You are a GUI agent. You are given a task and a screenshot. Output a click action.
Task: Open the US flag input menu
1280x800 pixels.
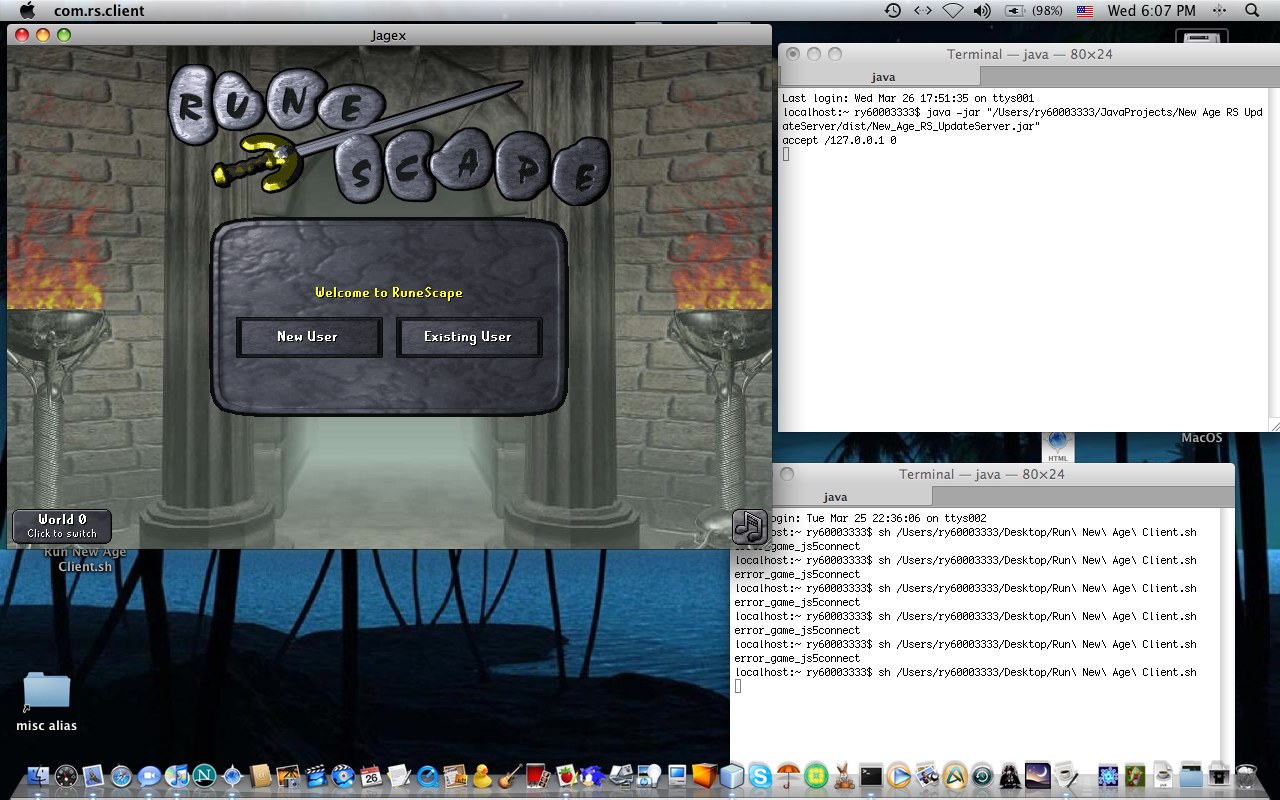tap(1085, 11)
